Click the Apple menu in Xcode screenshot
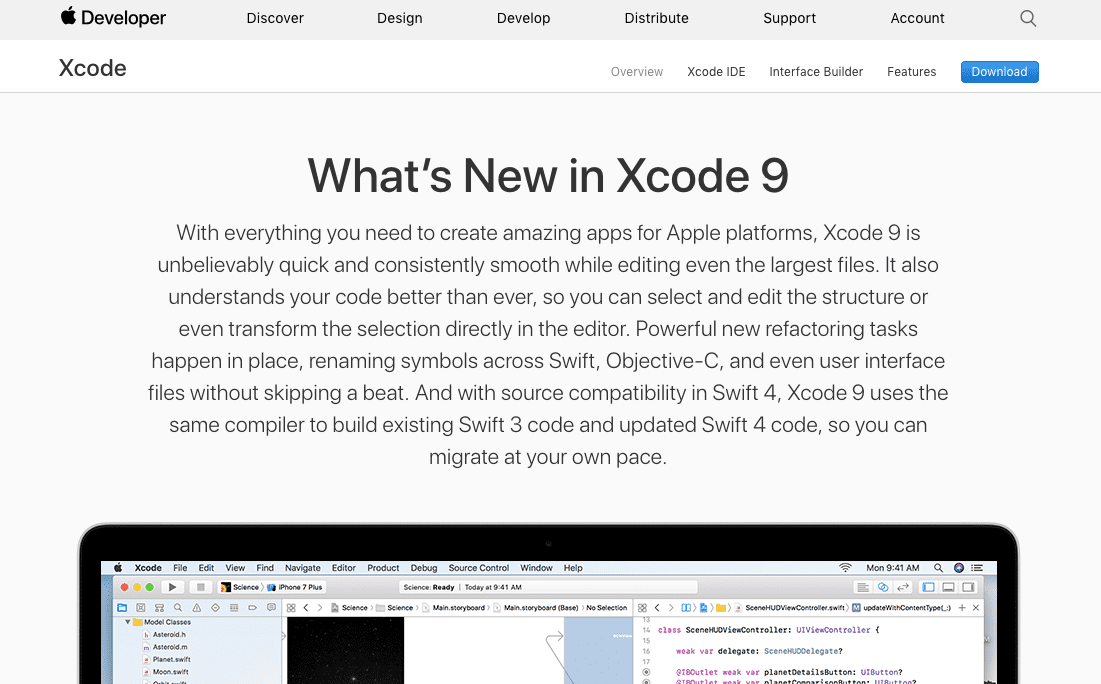The image size is (1101, 684). click(118, 567)
